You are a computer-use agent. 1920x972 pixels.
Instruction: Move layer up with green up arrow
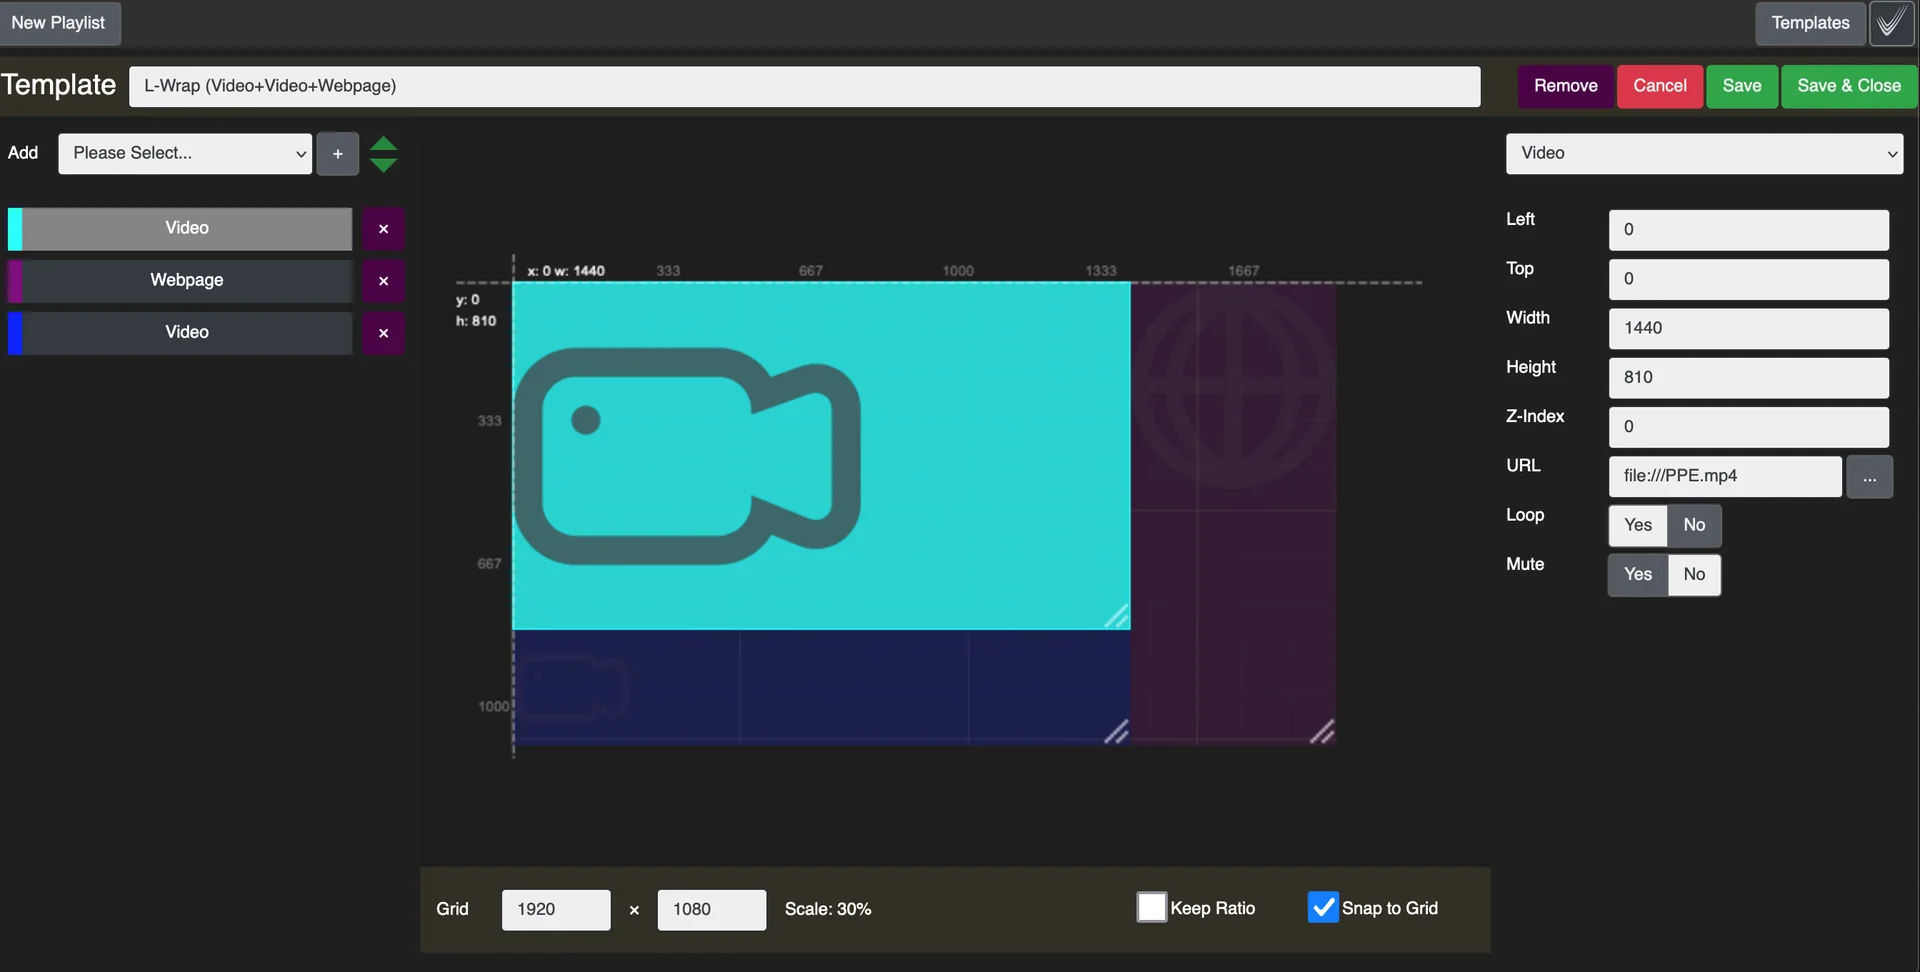tap(383, 143)
